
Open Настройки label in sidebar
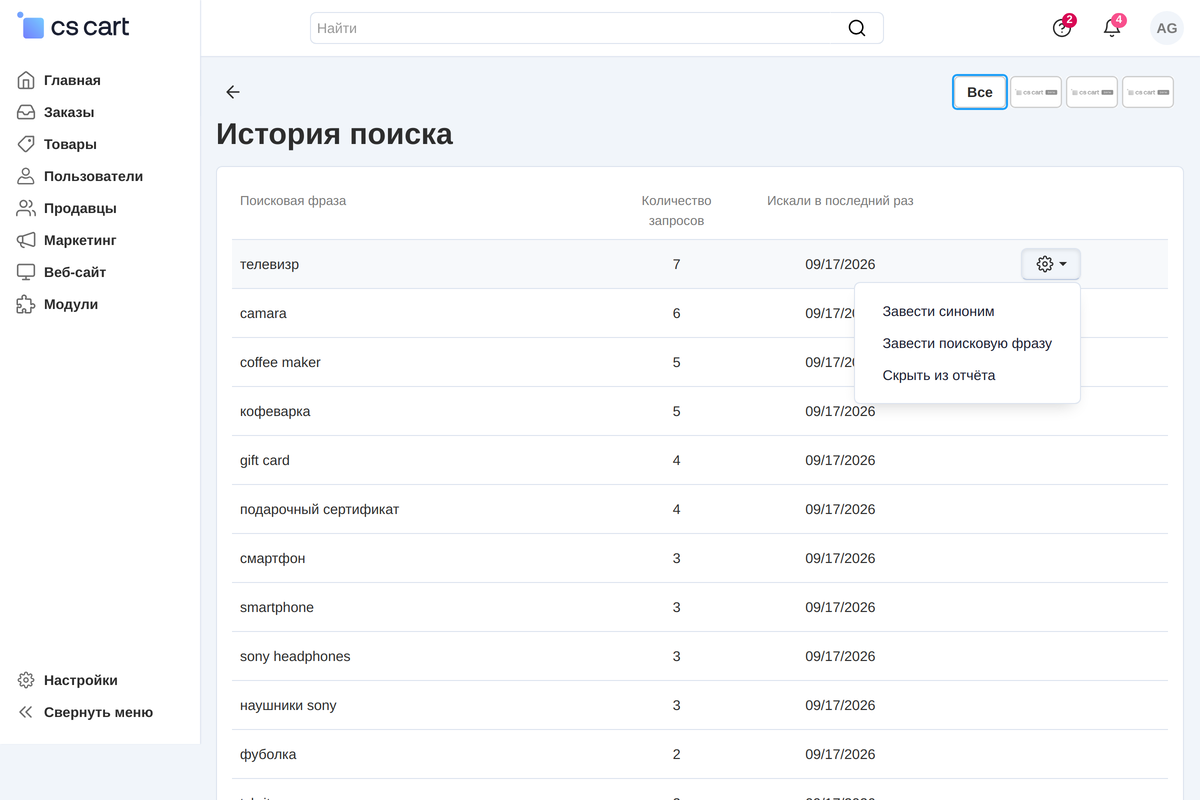click(81, 680)
